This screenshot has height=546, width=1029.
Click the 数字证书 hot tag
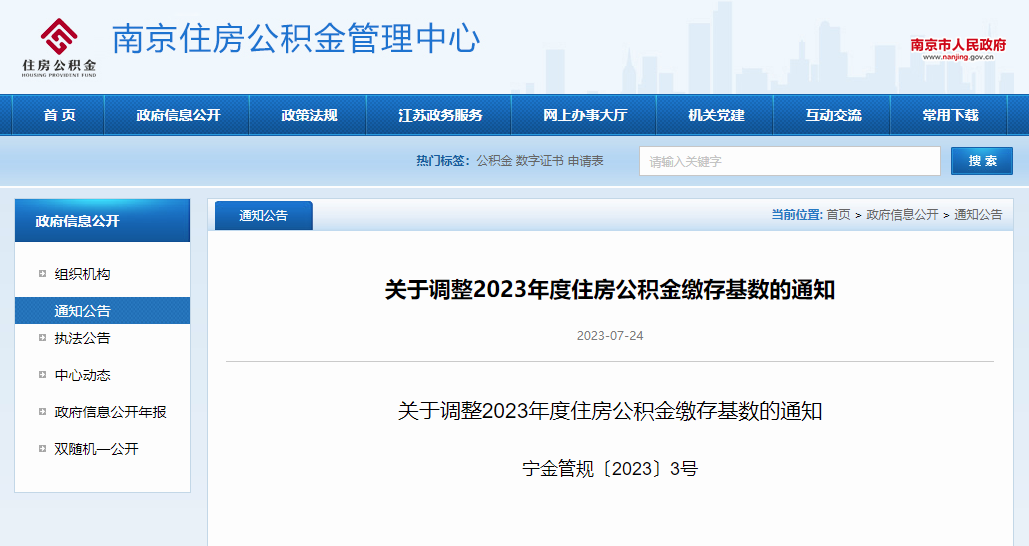[x=539, y=161]
